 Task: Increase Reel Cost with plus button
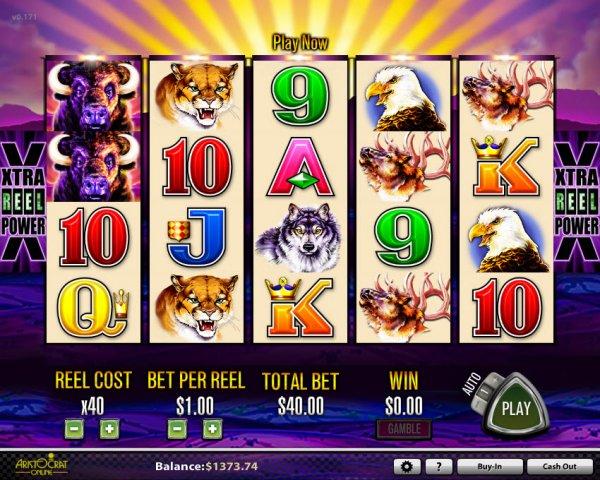[109, 429]
